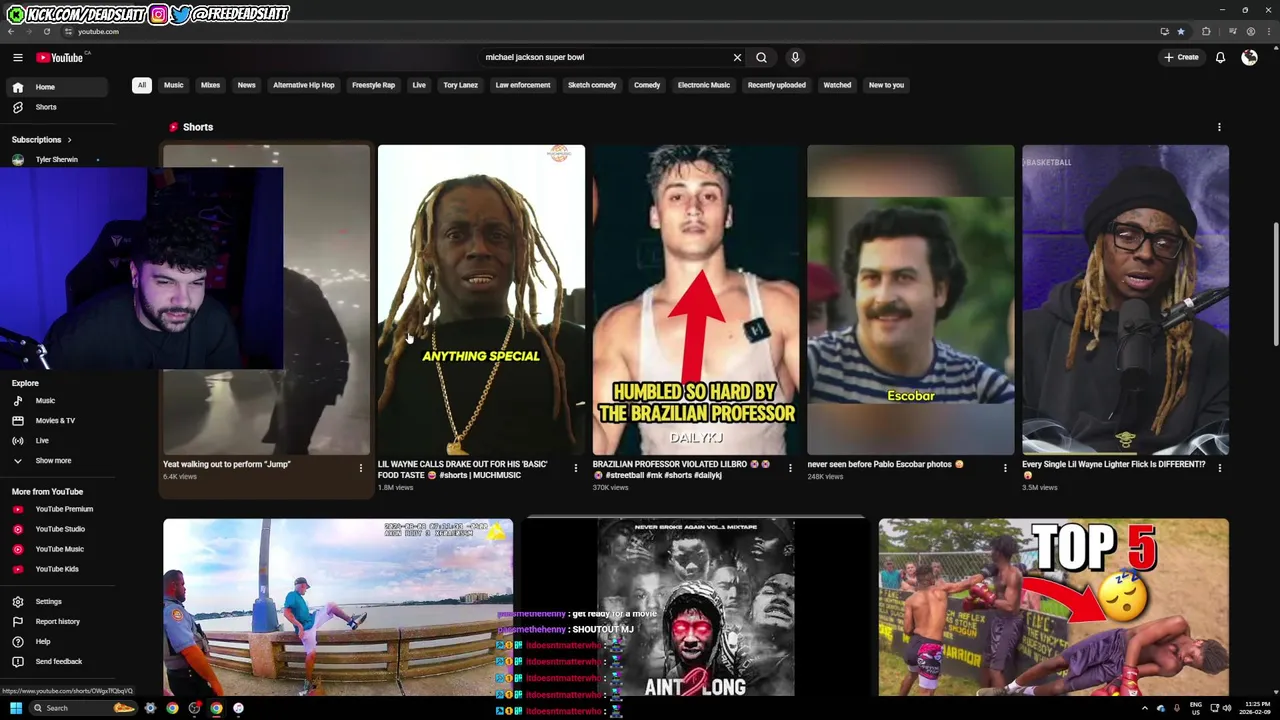The width and height of the screenshot is (1280, 720).
Task: Select the Electronic Music chip
Action: [x=704, y=85]
